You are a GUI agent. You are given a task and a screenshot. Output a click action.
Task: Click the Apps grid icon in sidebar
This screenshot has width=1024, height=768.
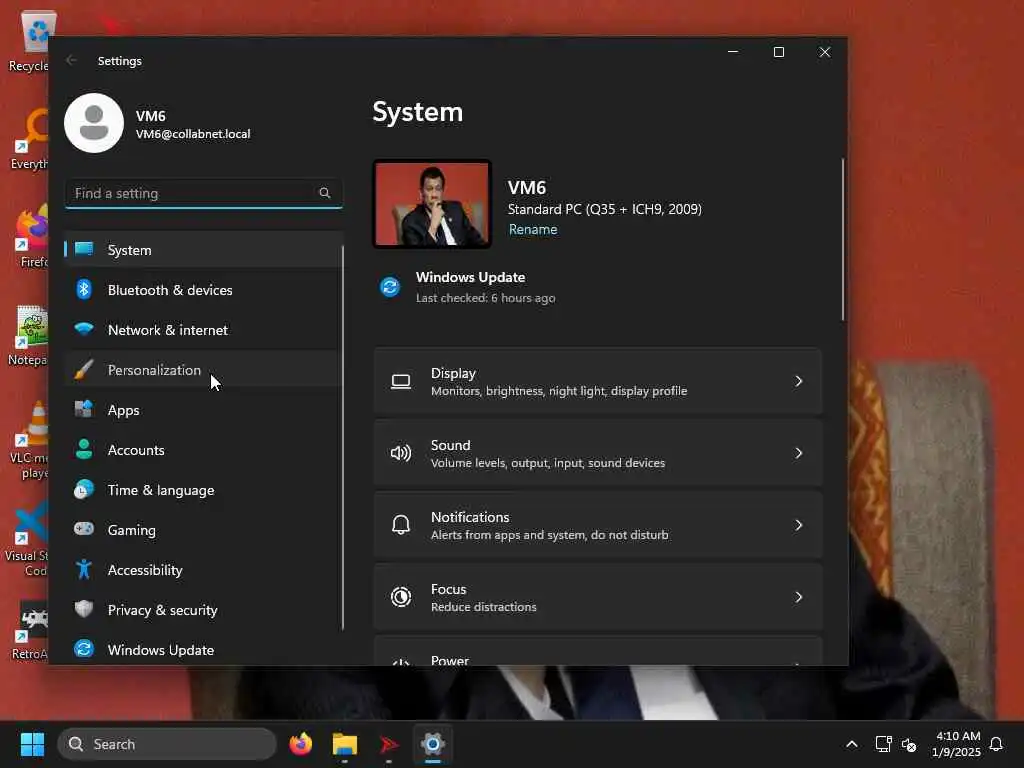pyautogui.click(x=84, y=409)
